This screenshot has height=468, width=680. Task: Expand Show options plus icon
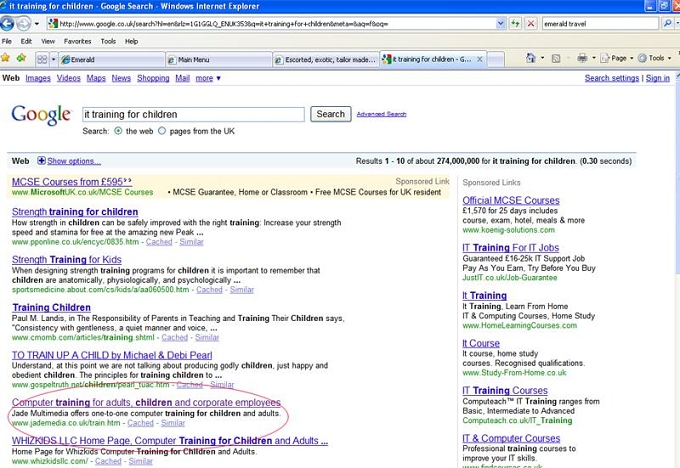41,161
